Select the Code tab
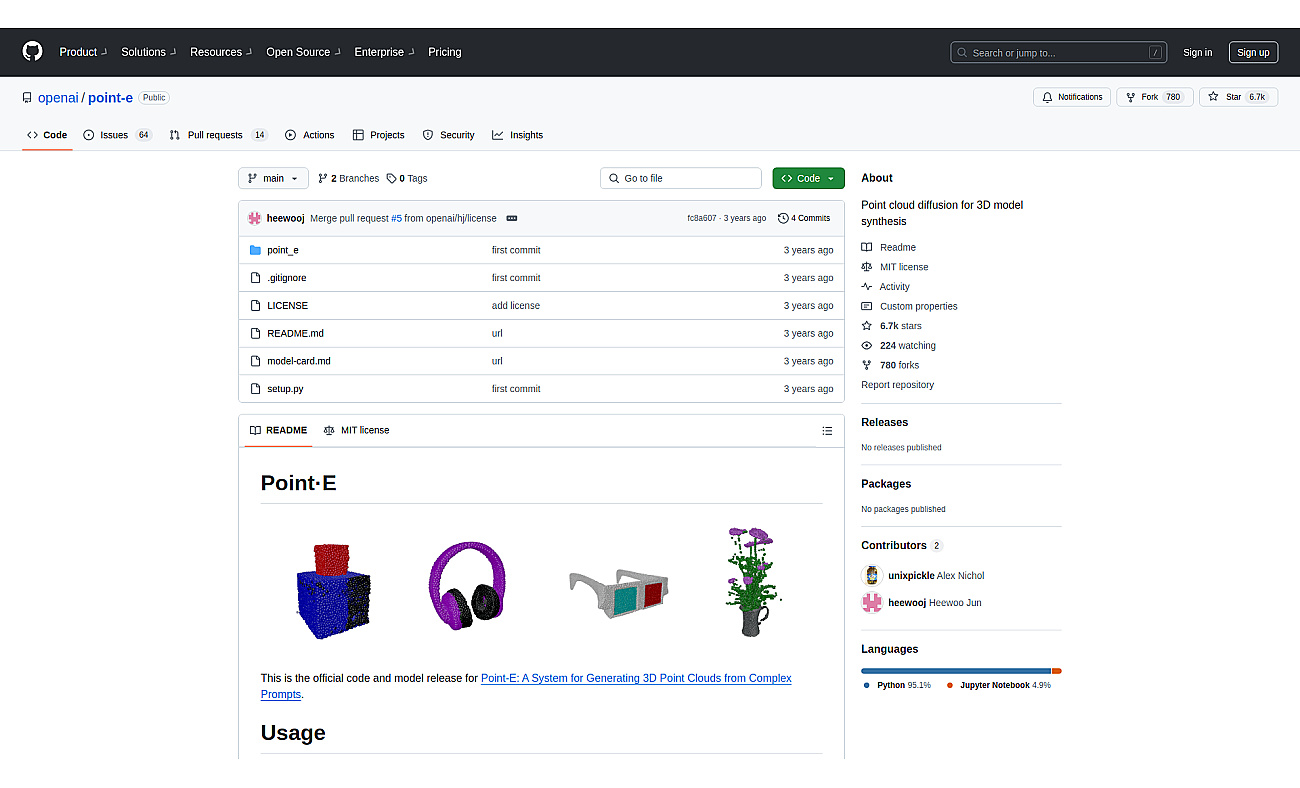 [47, 135]
